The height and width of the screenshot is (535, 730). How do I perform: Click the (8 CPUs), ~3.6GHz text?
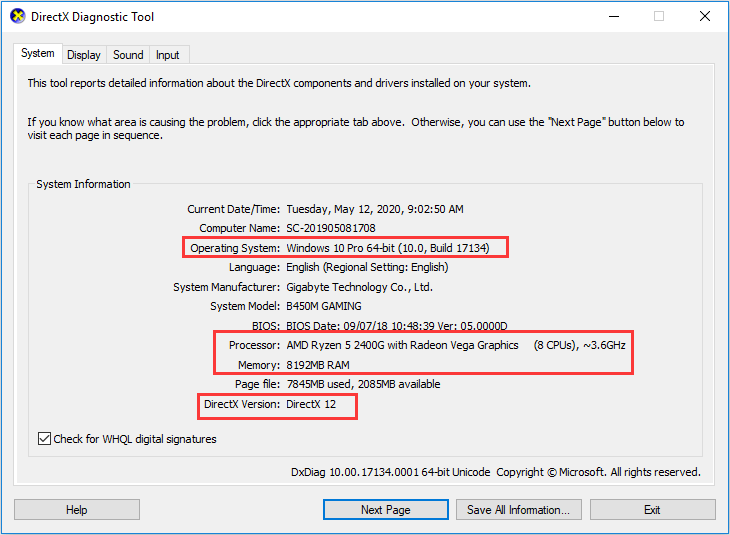coord(579,345)
